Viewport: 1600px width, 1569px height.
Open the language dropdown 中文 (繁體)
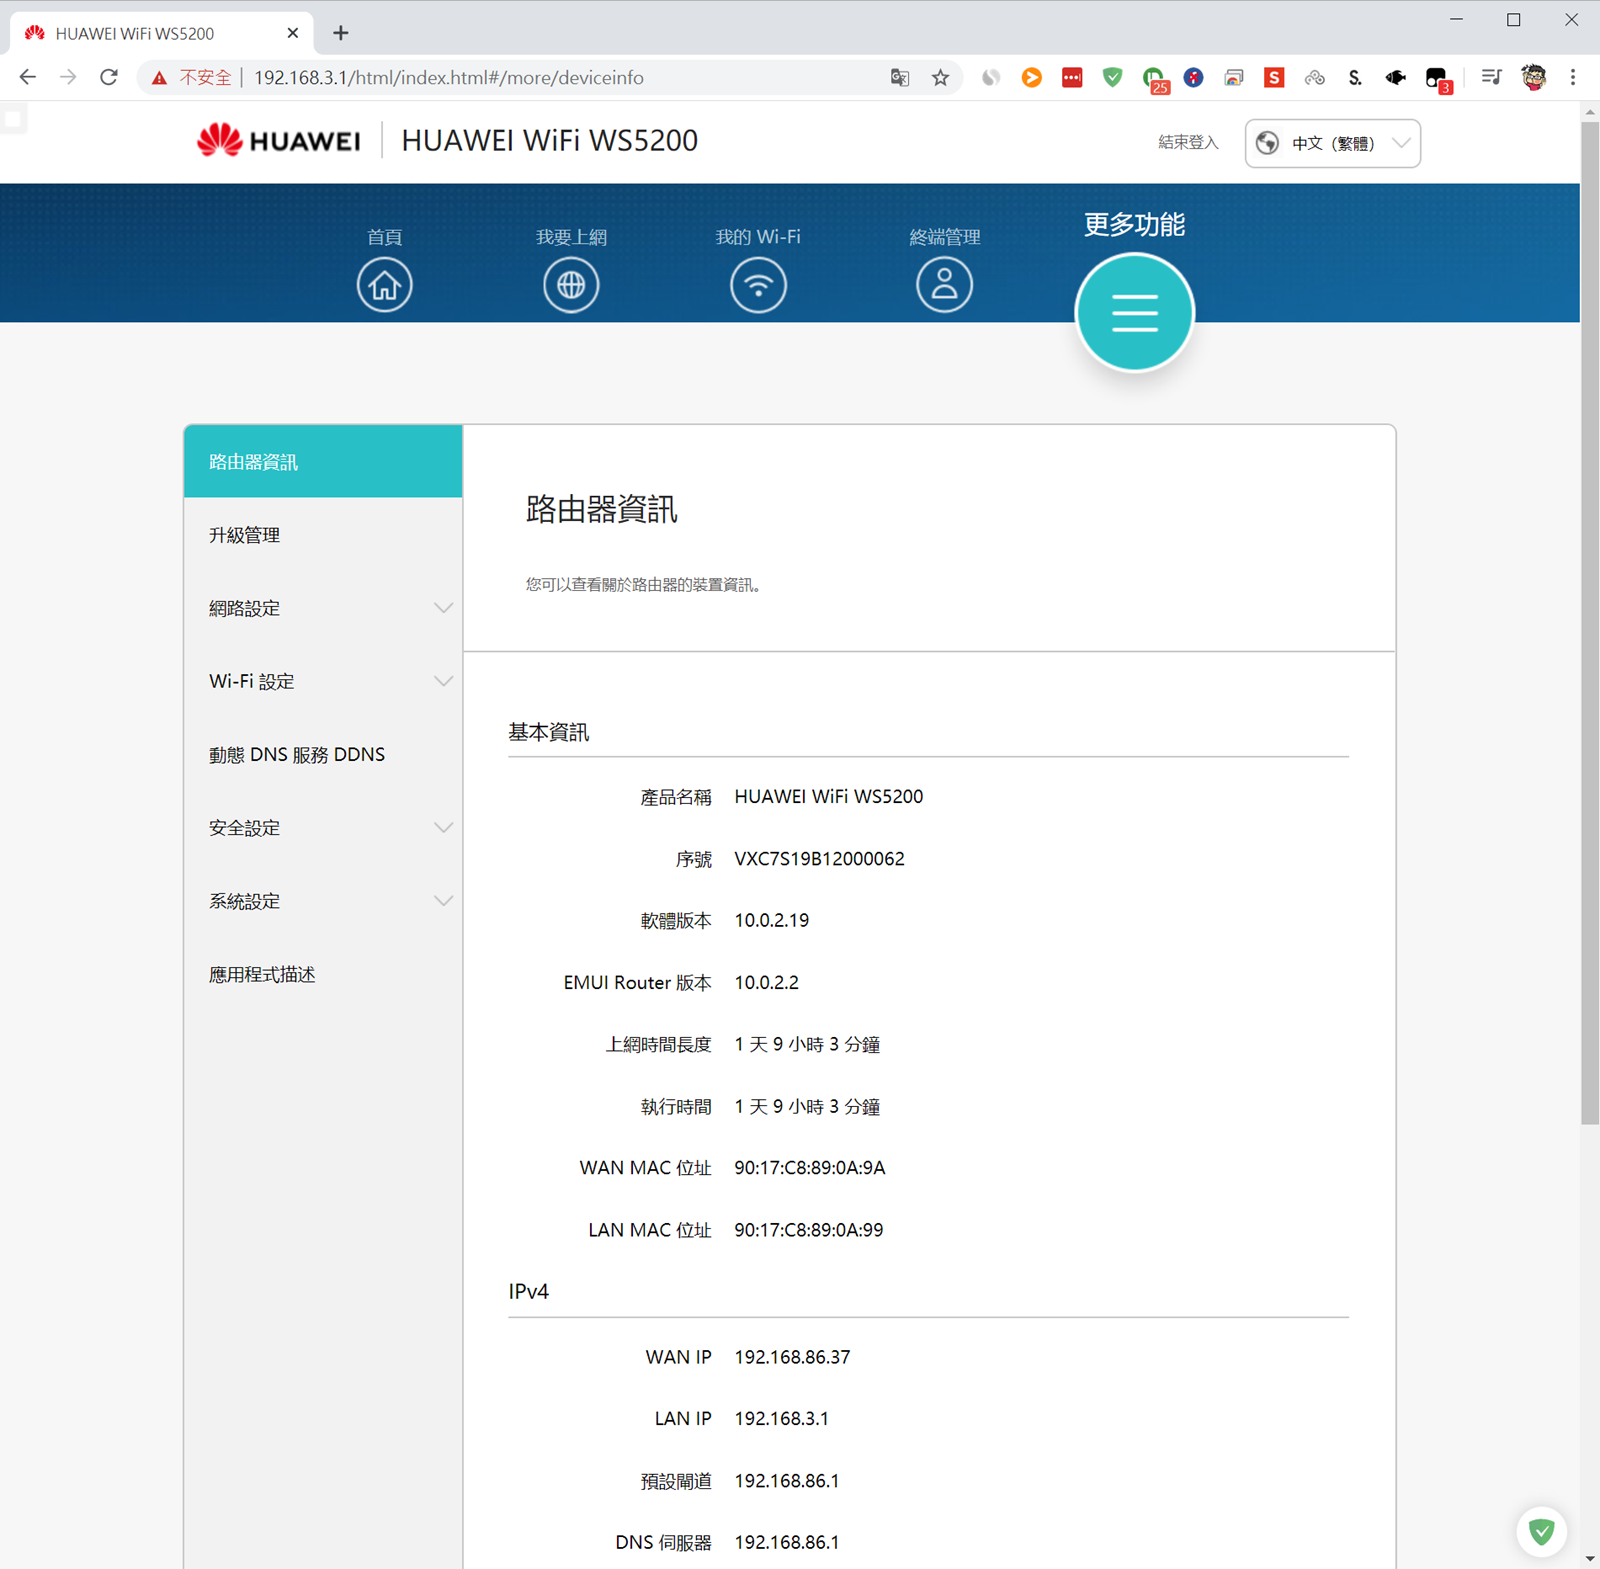click(x=1332, y=143)
